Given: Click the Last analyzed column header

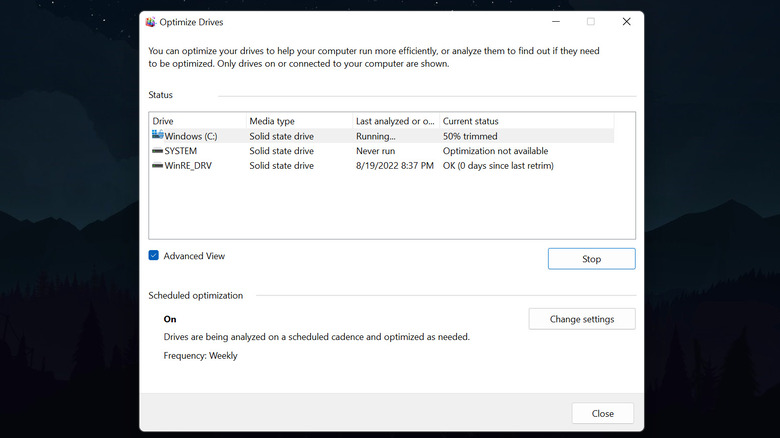Looking at the screenshot, I should [x=394, y=121].
